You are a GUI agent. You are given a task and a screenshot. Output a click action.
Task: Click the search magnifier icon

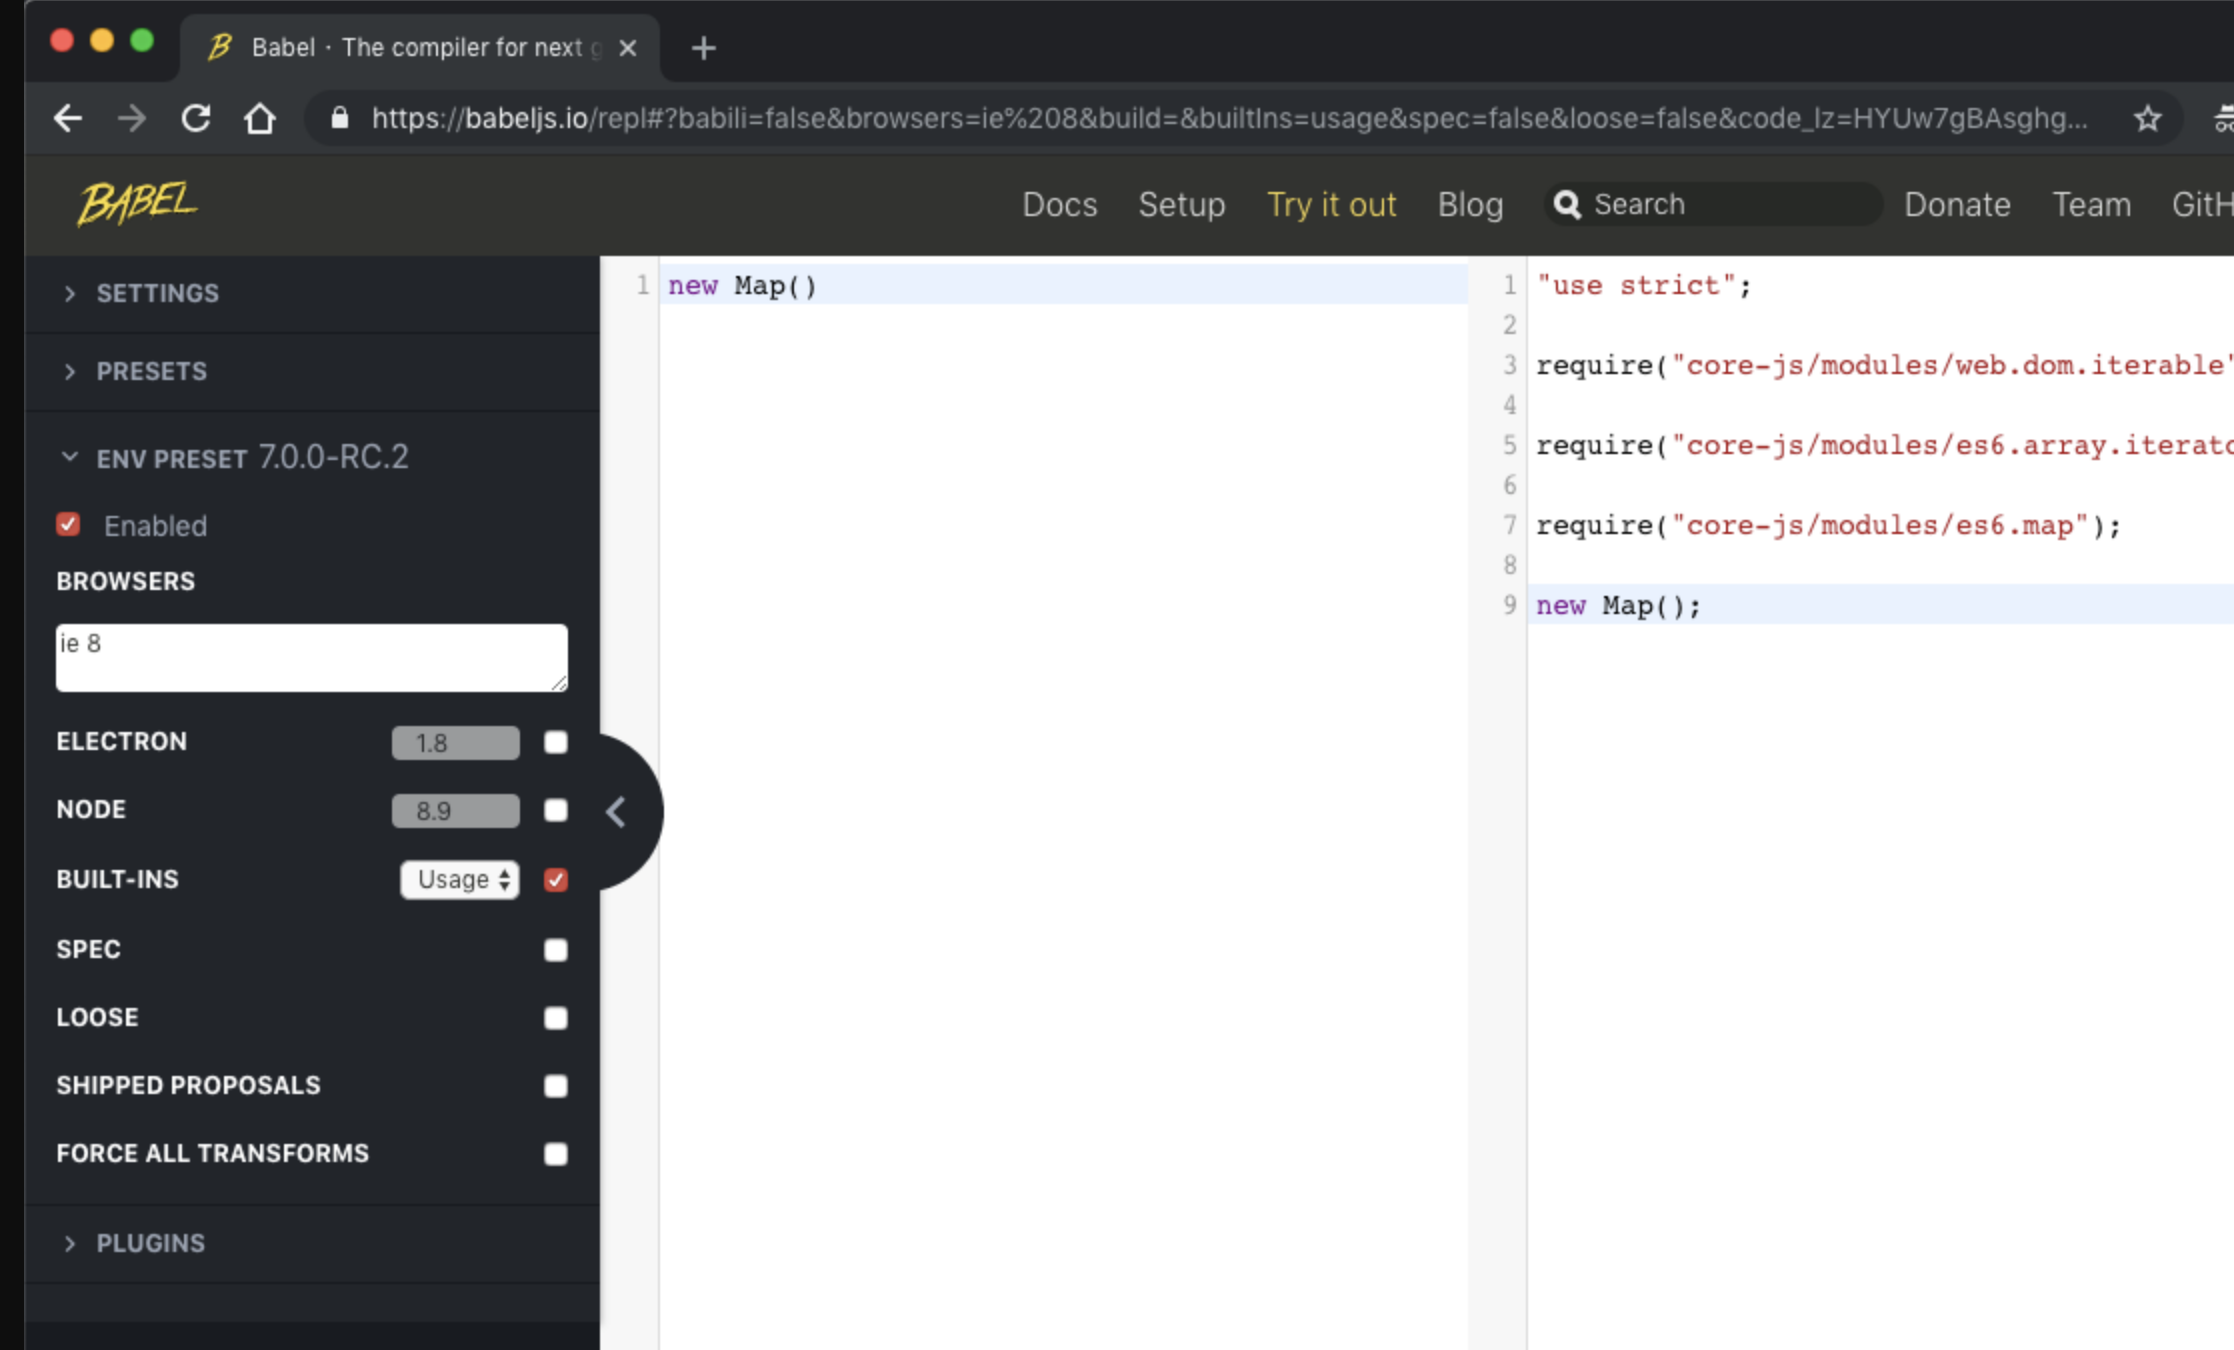1567,204
